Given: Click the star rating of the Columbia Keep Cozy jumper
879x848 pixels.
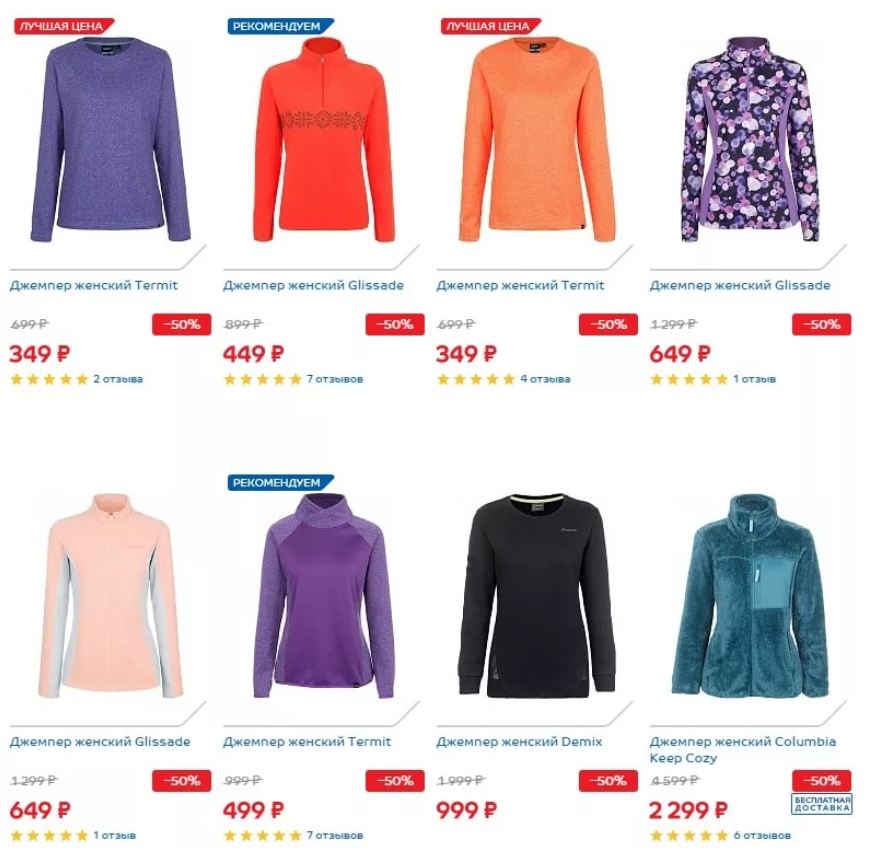Looking at the screenshot, I should 690,836.
